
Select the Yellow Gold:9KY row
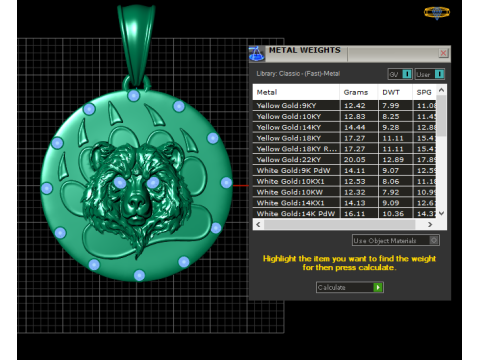(344, 106)
